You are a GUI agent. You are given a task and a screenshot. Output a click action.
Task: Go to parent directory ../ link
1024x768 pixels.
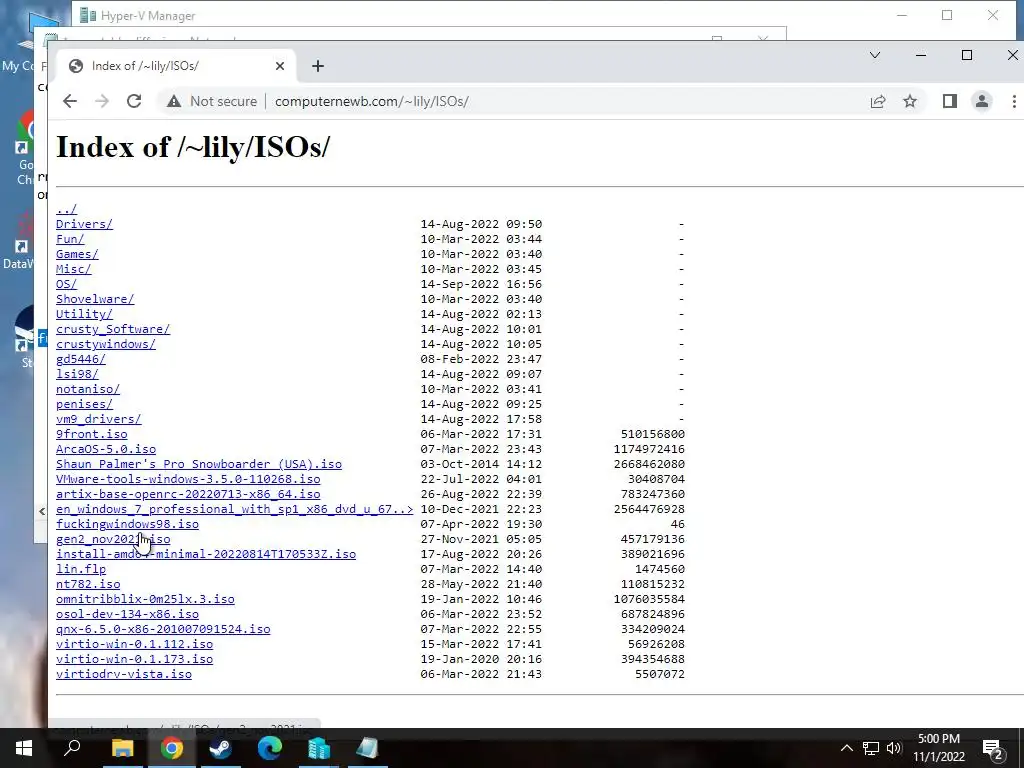[67, 209]
